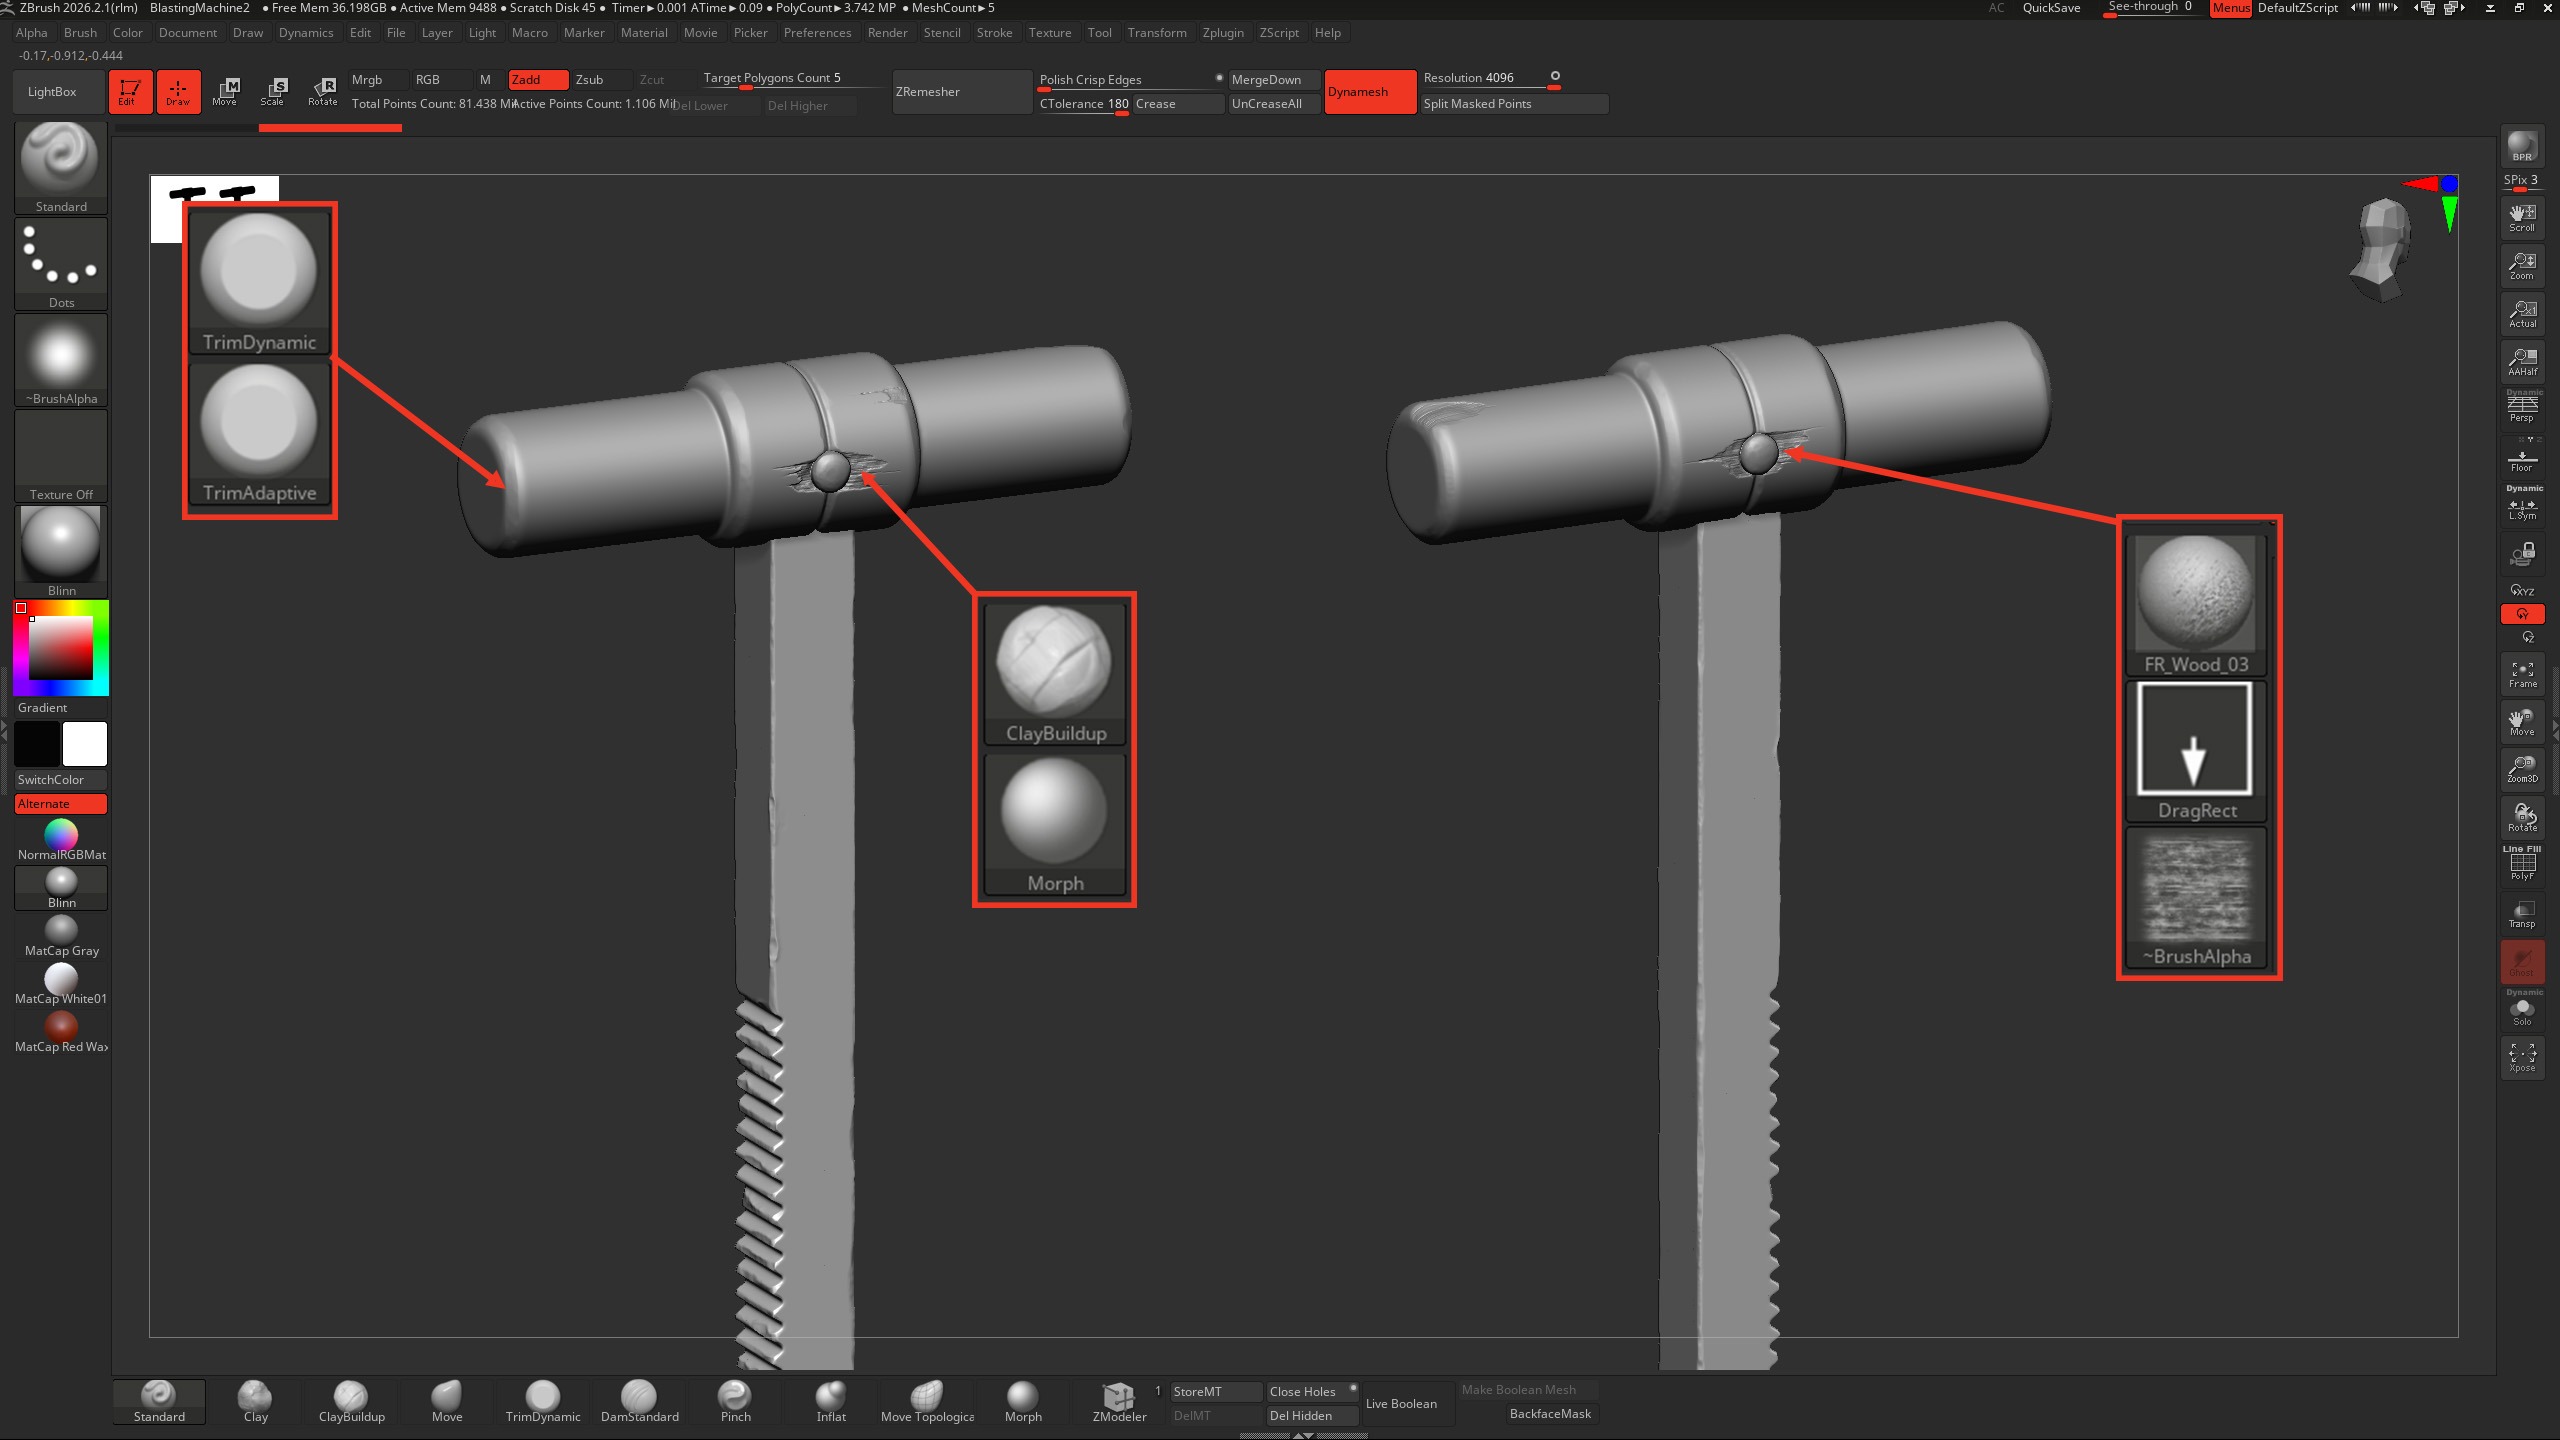Click the BPR render icon
The image size is (2560, 1440).
coord(2522,146)
